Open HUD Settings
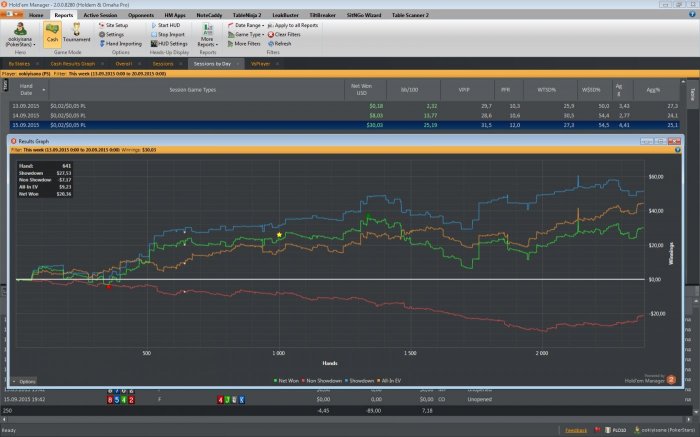The height and width of the screenshot is (437, 700). click(x=170, y=44)
